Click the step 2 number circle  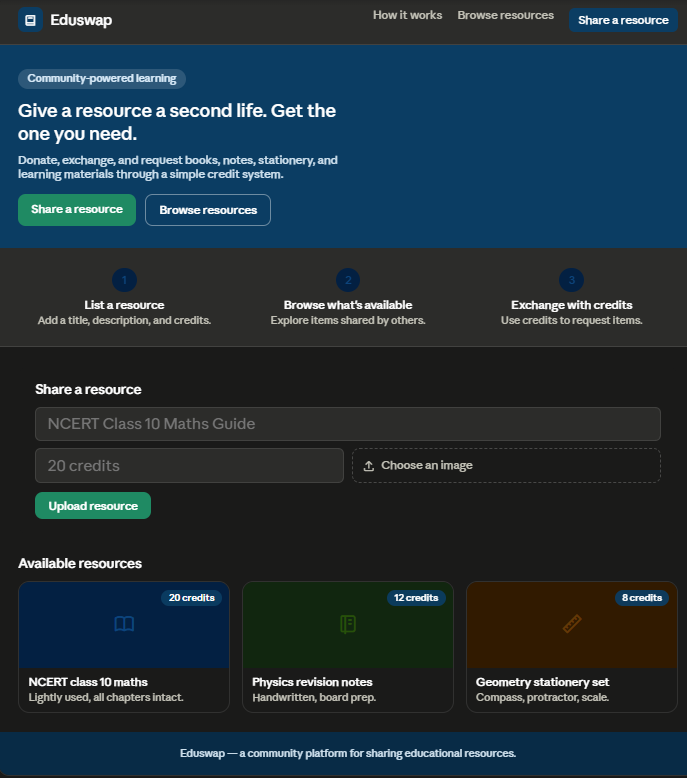coord(348,280)
